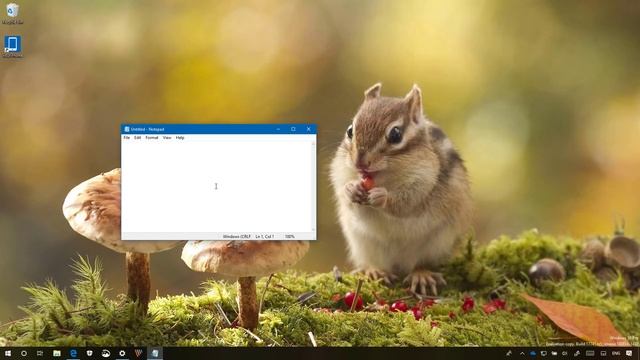
Task: Click 'Windows (CRLF)' in Notepad status bar
Action: [x=237, y=236]
